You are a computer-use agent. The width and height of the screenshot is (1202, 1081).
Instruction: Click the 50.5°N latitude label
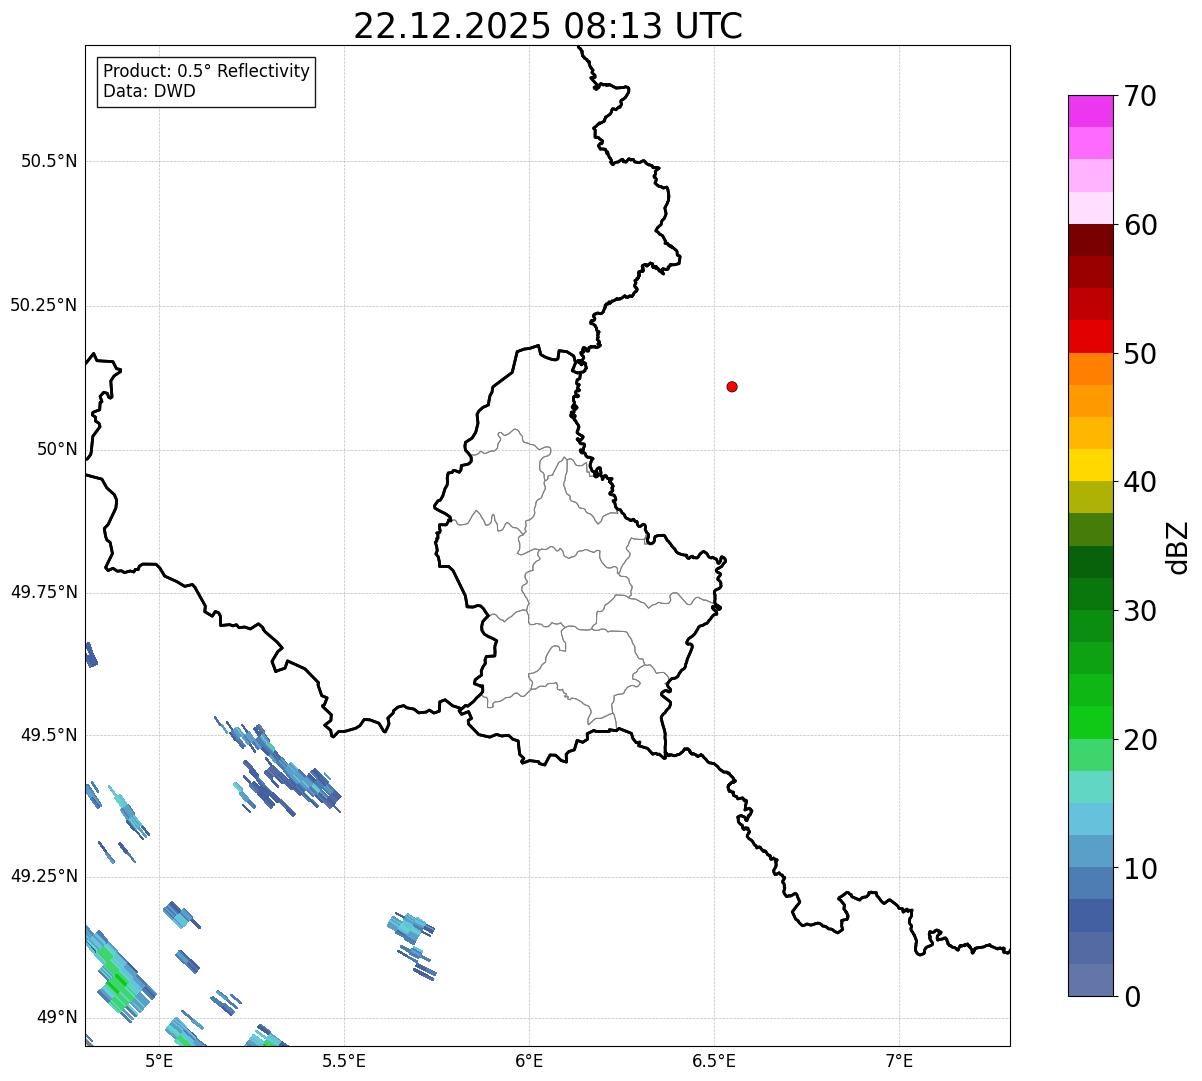pyautogui.click(x=49, y=161)
